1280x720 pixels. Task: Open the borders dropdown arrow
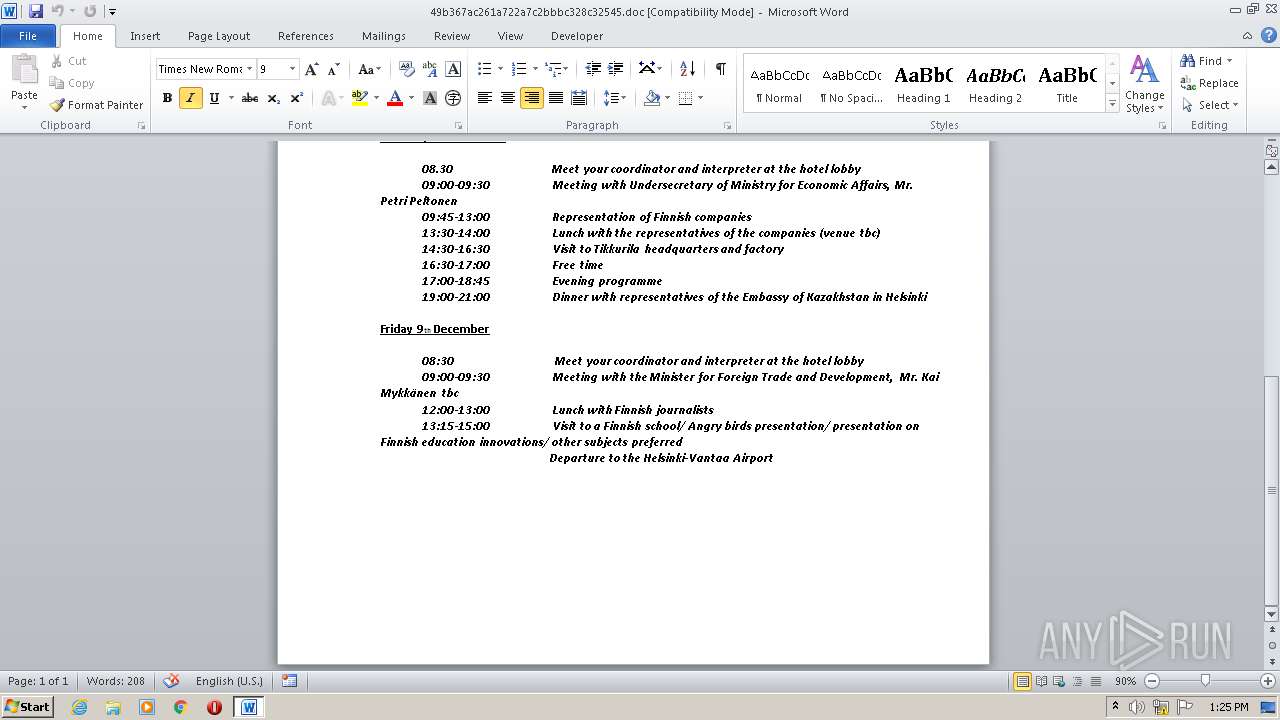(700, 98)
